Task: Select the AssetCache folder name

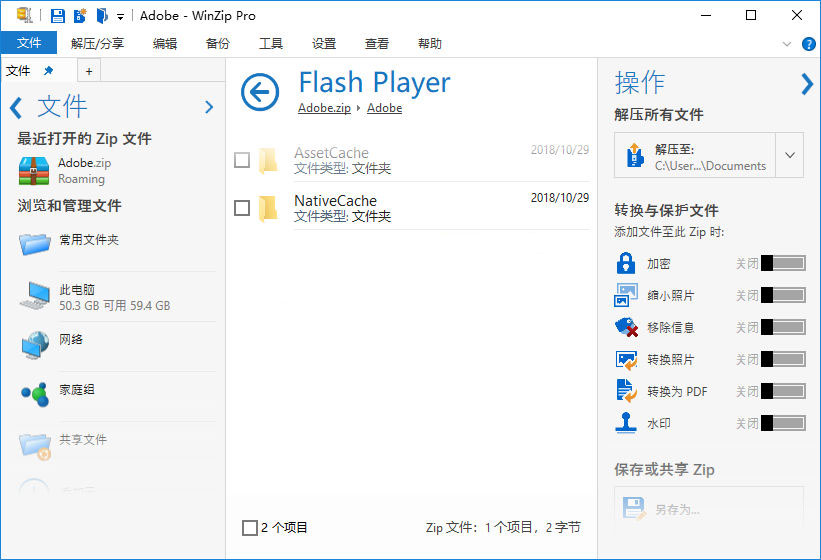Action: pyautogui.click(x=331, y=153)
